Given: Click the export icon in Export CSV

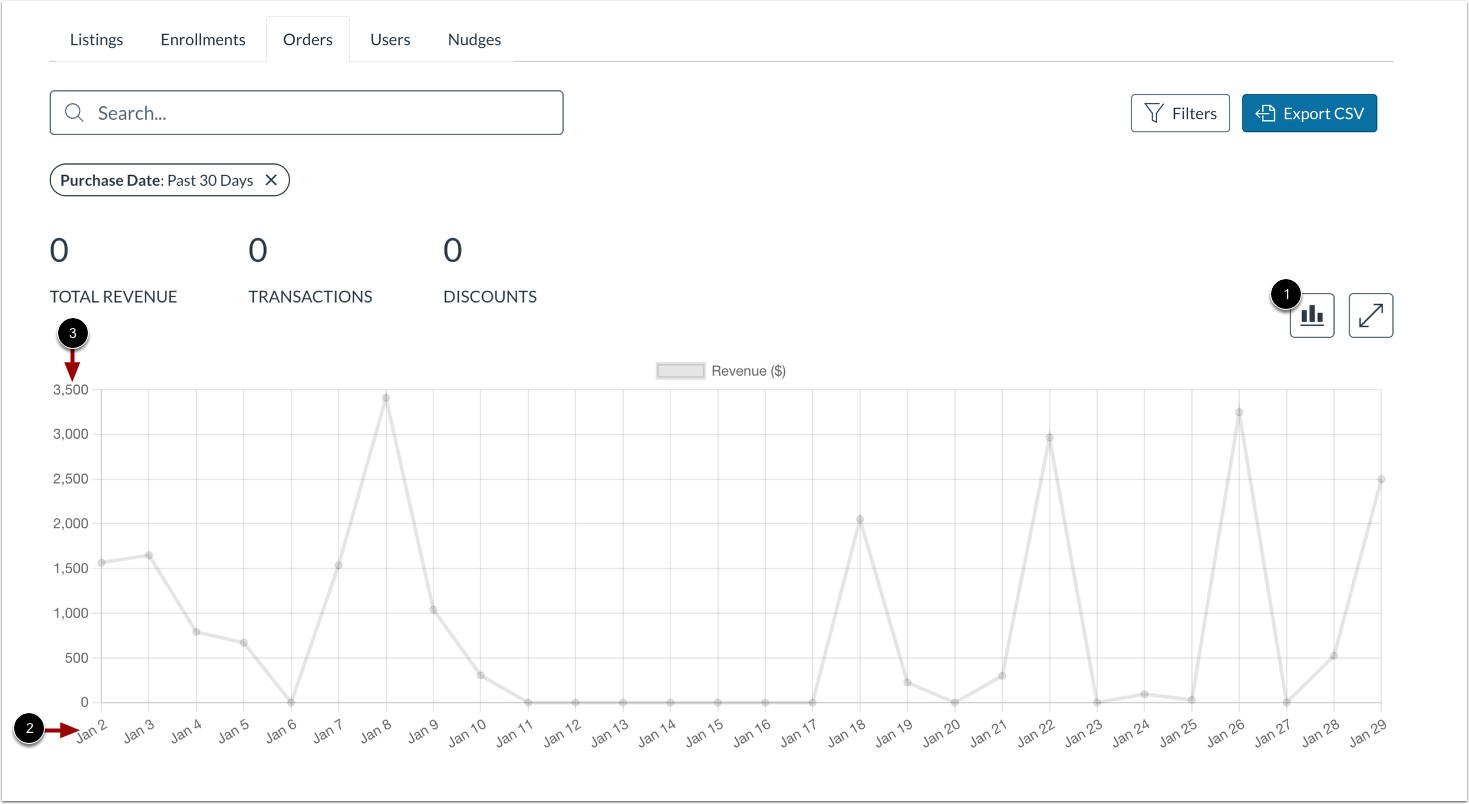Looking at the screenshot, I should [1265, 113].
